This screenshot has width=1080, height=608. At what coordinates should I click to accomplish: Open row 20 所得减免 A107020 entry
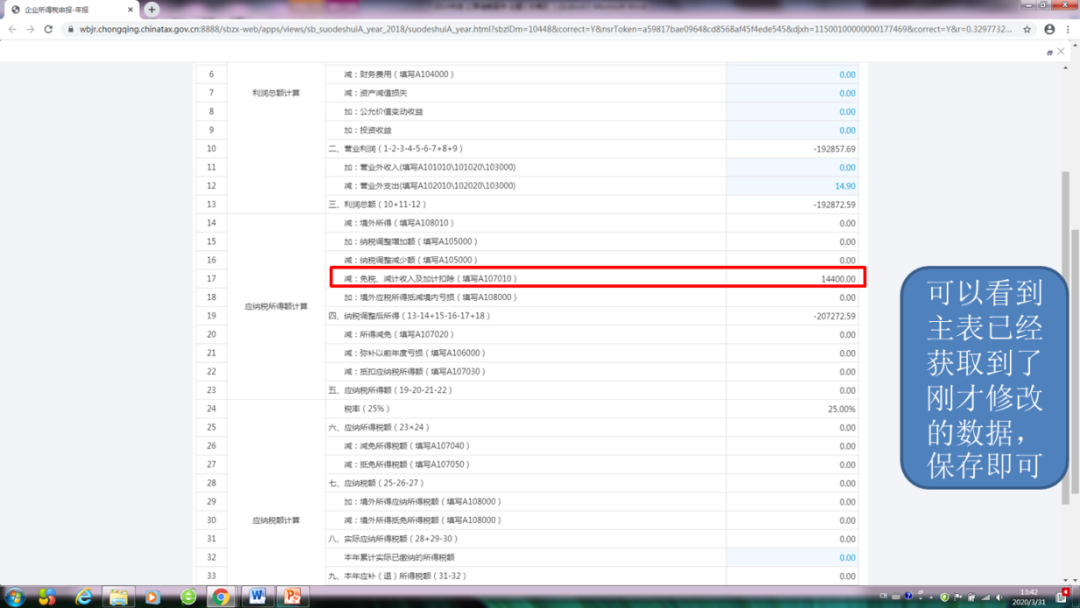coord(399,335)
